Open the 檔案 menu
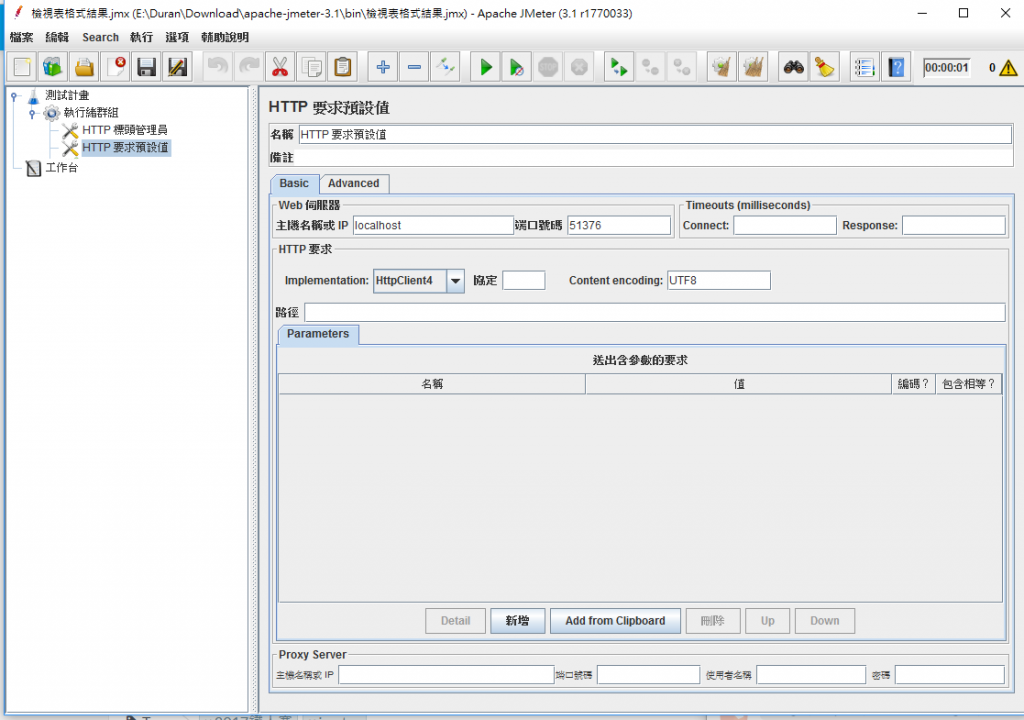 pos(22,37)
